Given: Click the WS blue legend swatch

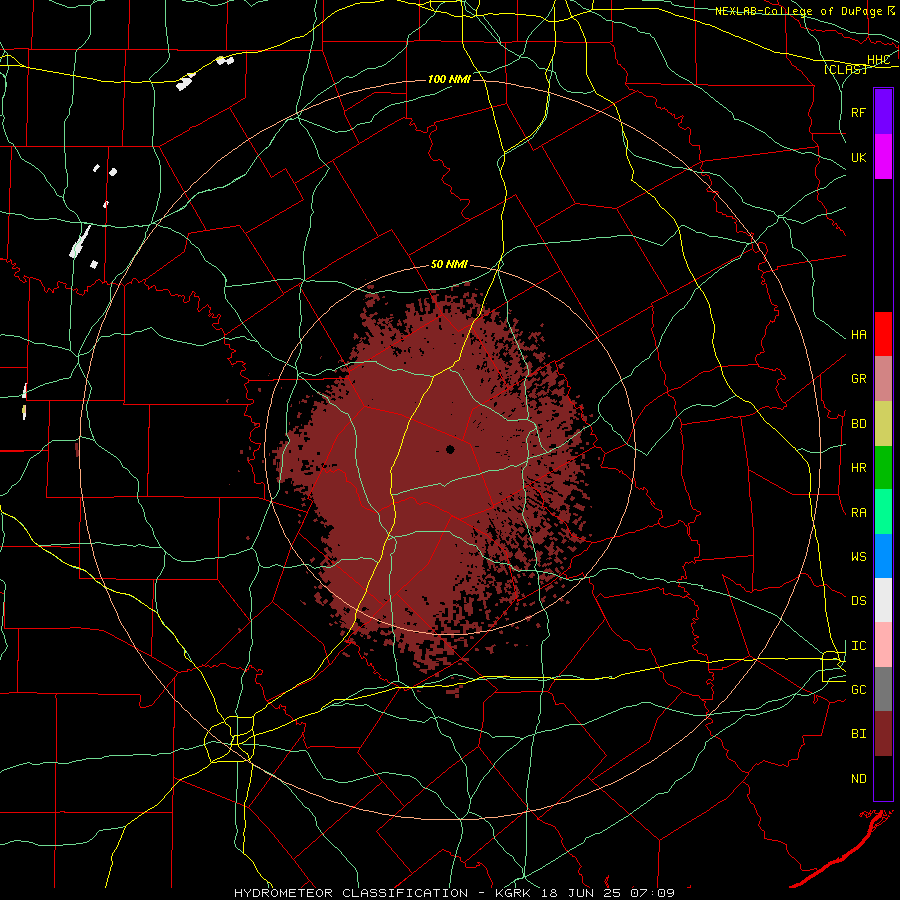Looking at the screenshot, I should coord(883,556).
